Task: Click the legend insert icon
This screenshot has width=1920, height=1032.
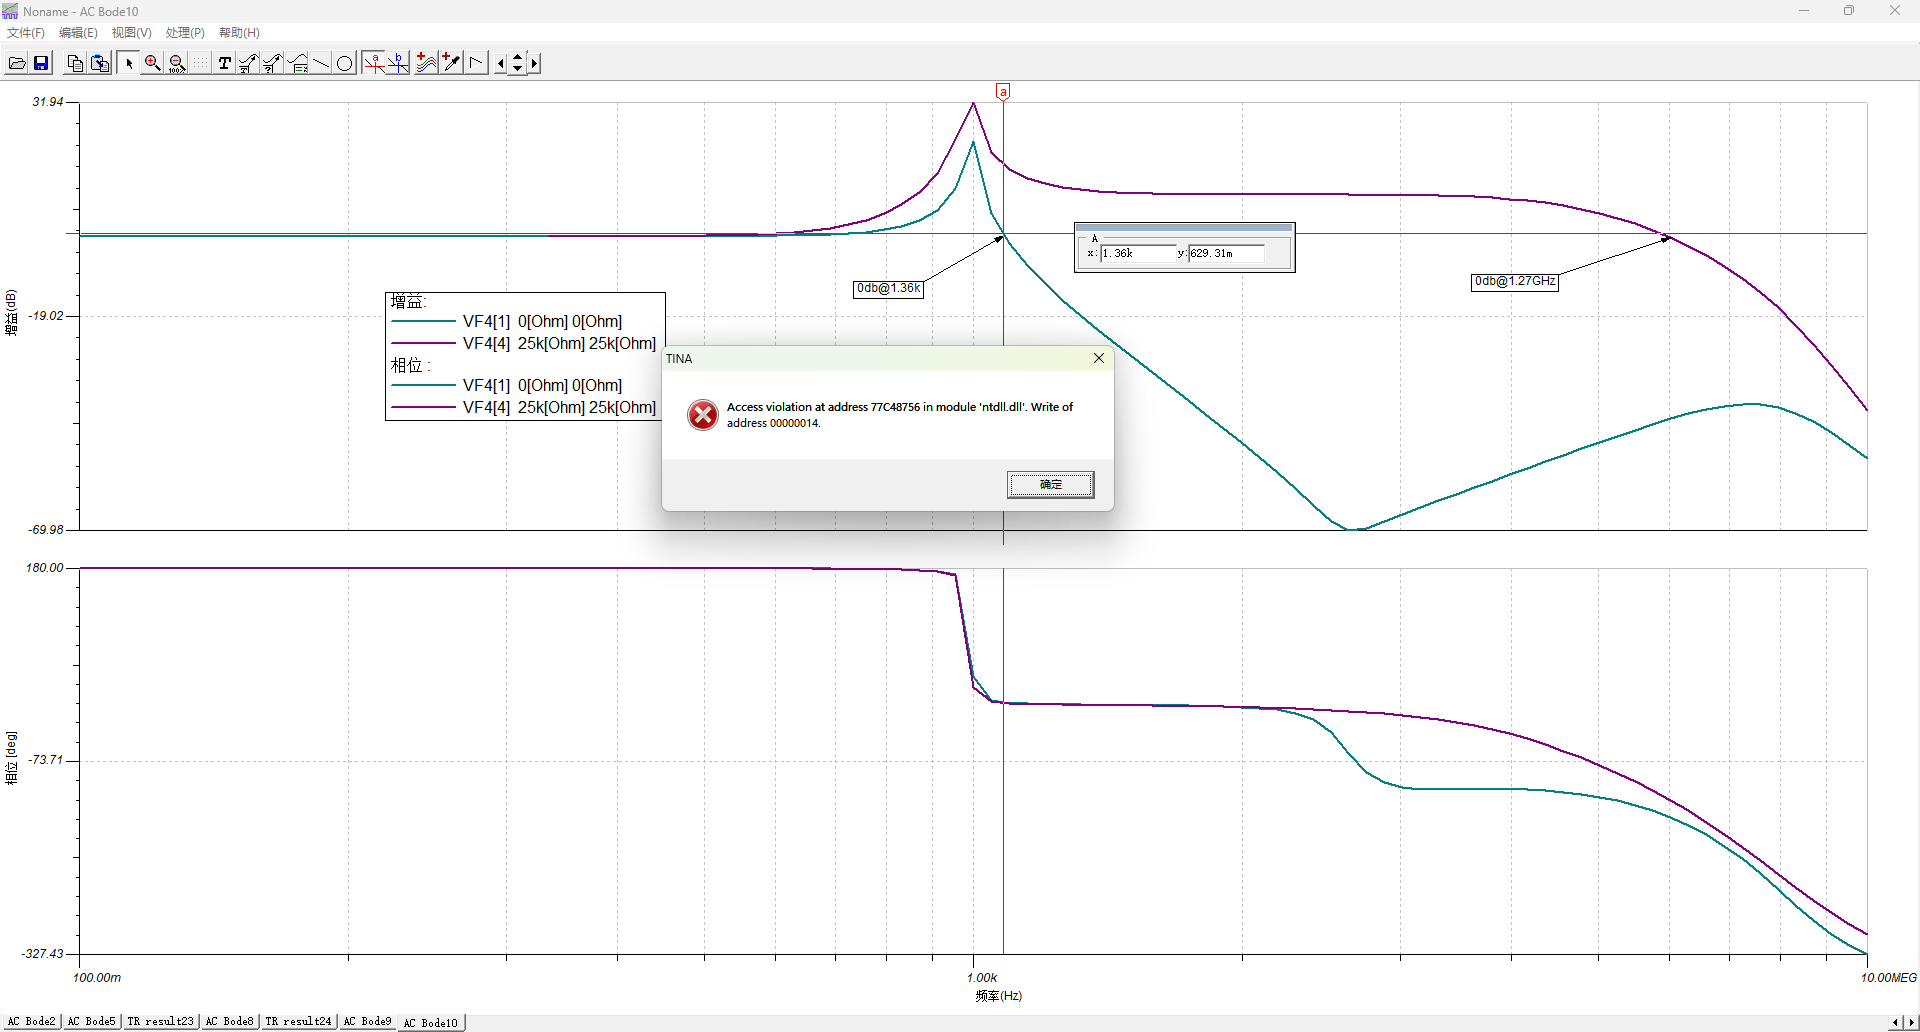Action: tap(297, 63)
